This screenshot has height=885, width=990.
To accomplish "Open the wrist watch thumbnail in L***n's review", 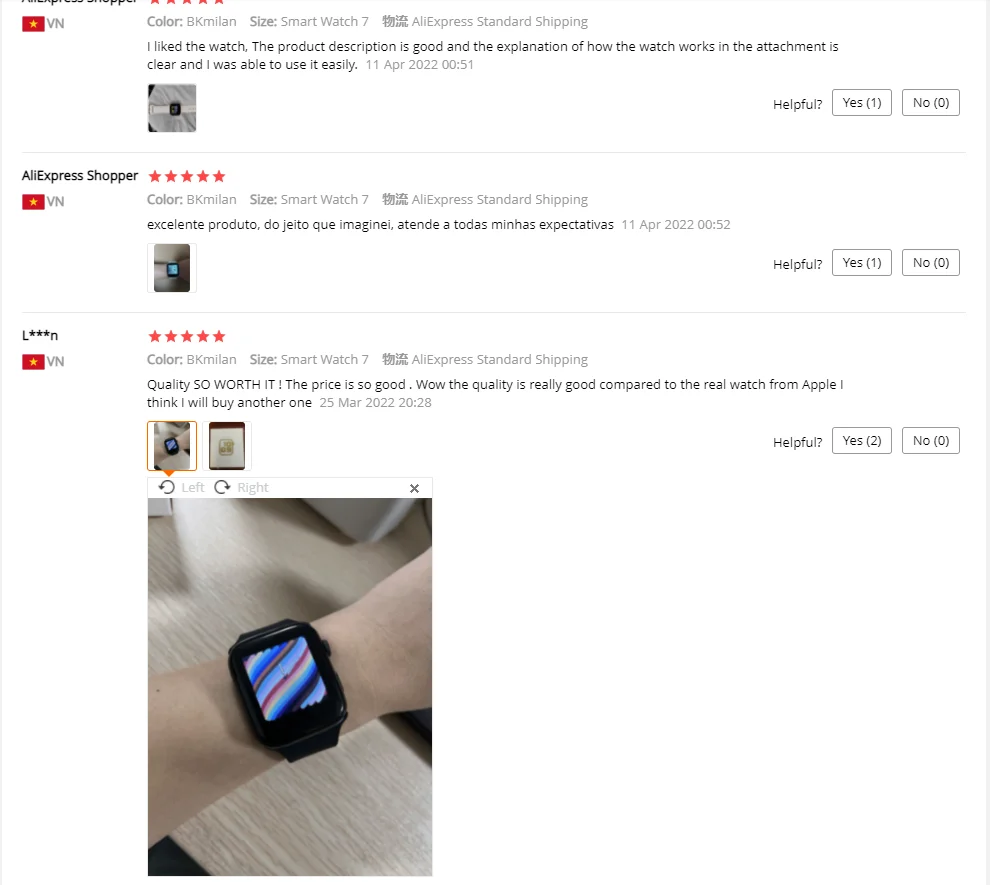I will [x=172, y=446].
